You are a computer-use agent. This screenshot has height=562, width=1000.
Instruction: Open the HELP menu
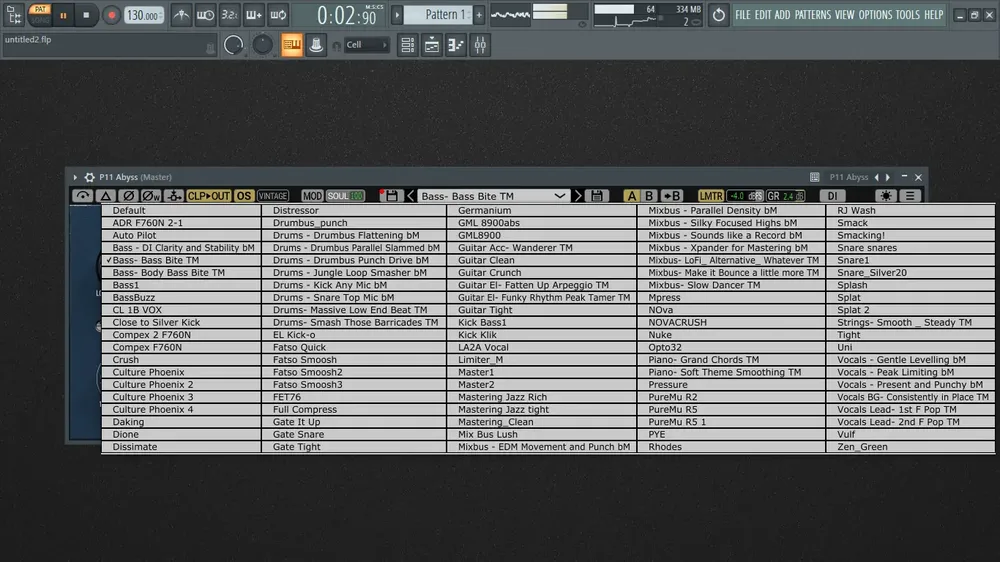934,15
